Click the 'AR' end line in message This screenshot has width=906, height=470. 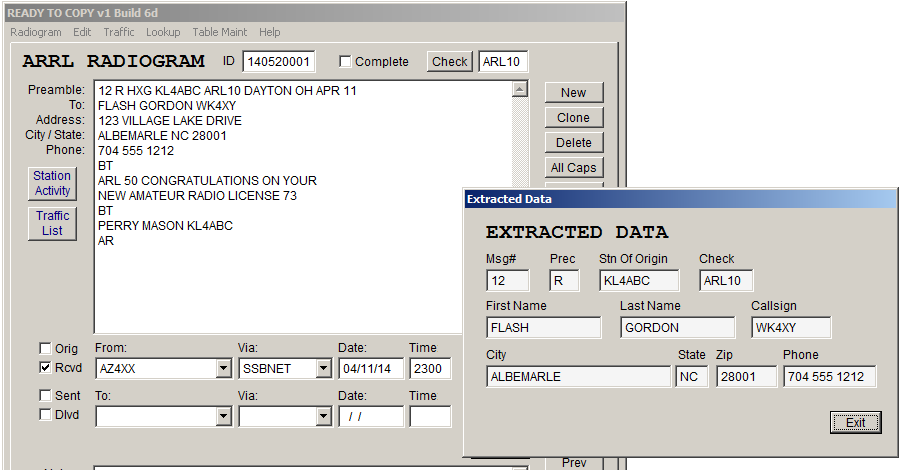click(x=106, y=241)
